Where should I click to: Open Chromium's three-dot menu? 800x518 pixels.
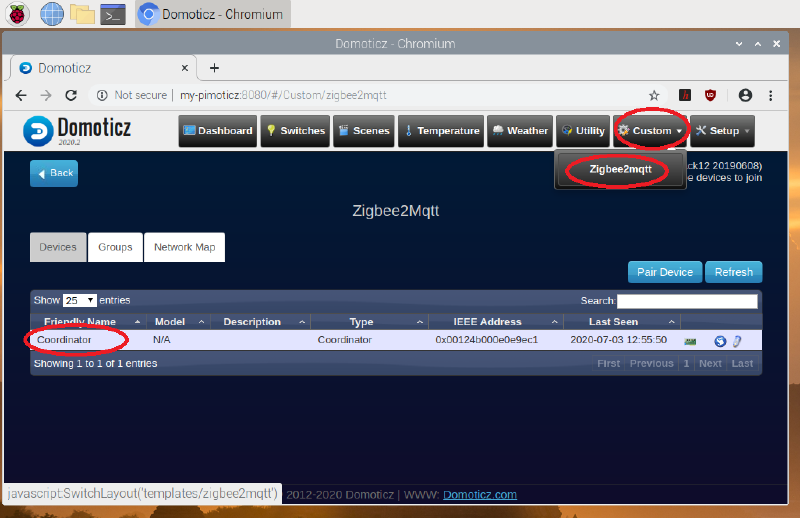coord(770,95)
